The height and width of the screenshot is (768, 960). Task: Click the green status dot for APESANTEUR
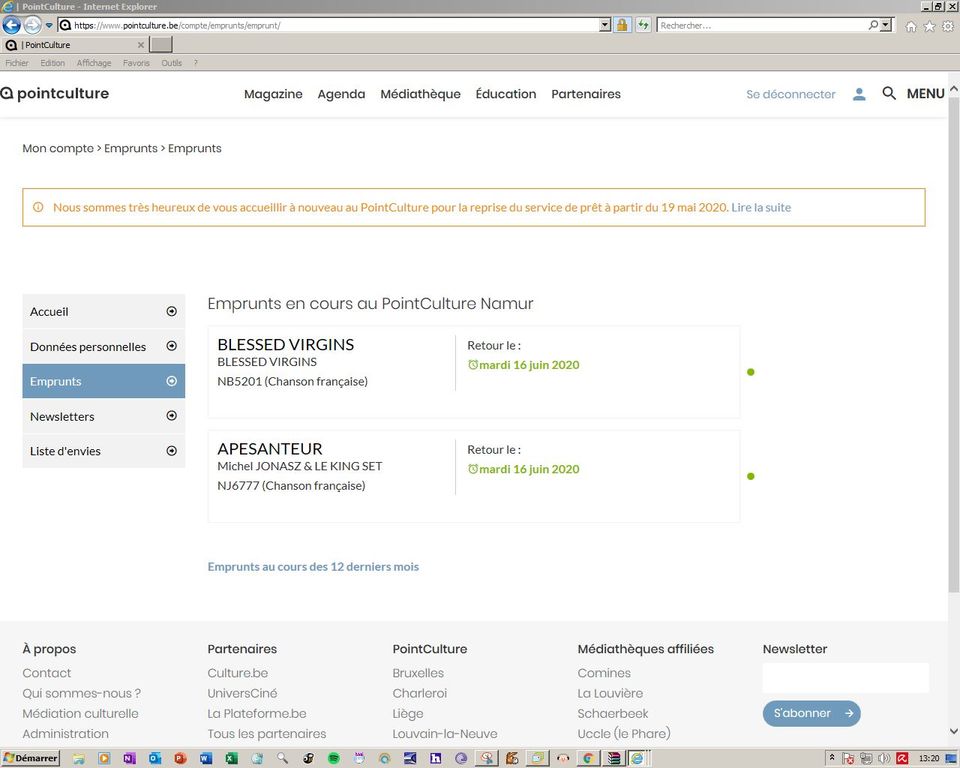coord(751,476)
